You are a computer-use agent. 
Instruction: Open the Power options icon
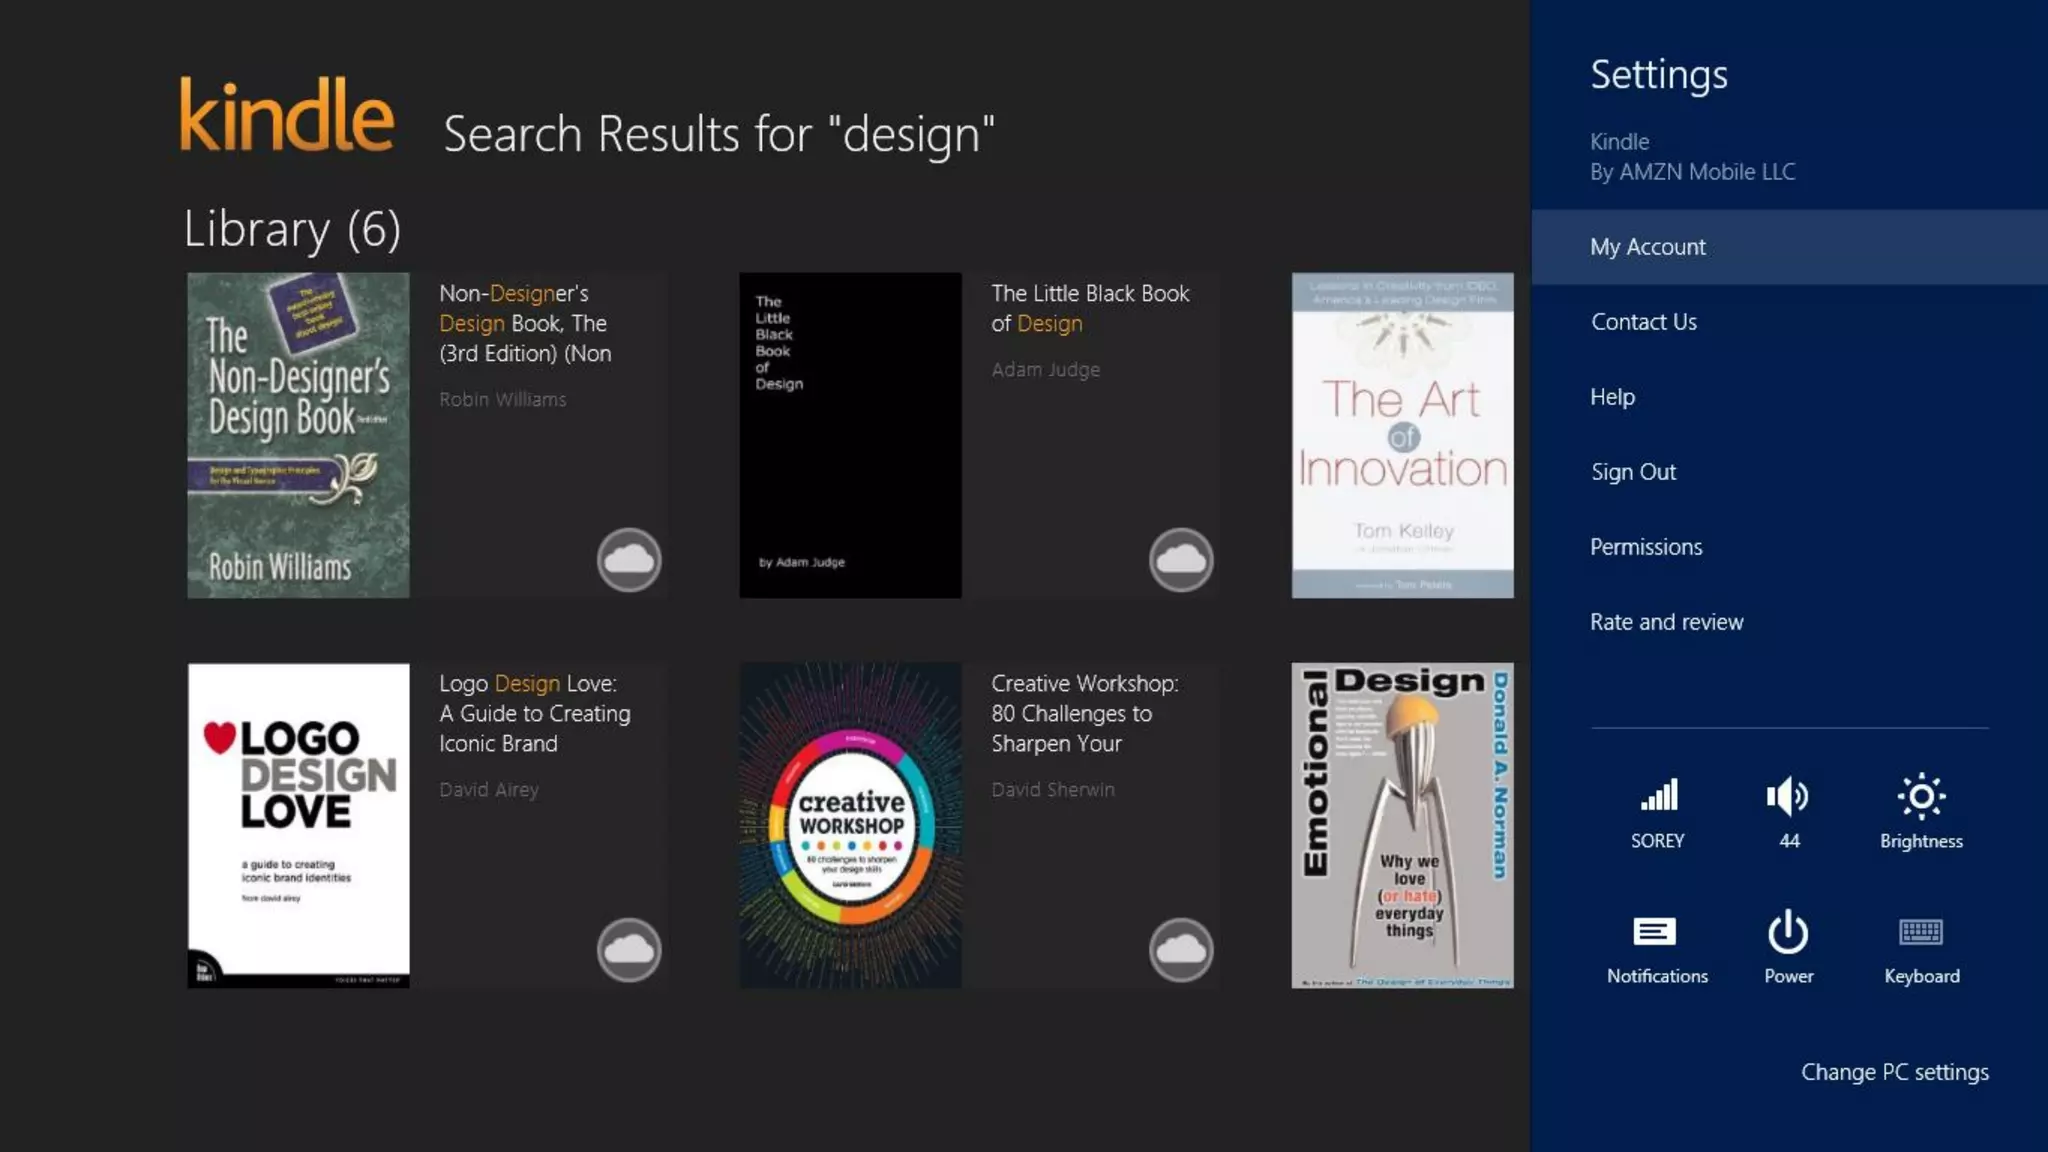pos(1788,932)
